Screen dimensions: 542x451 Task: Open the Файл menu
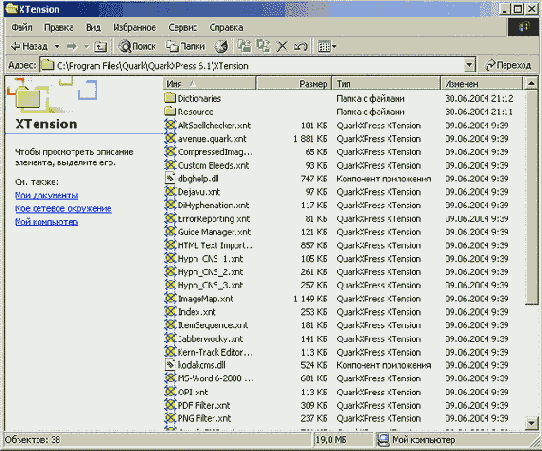pos(22,27)
